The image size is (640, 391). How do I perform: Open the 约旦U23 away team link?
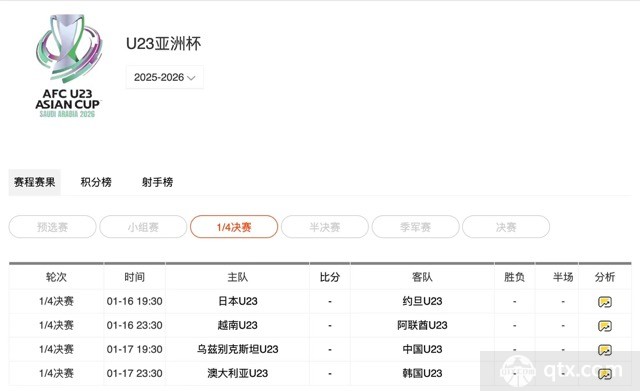(422, 301)
